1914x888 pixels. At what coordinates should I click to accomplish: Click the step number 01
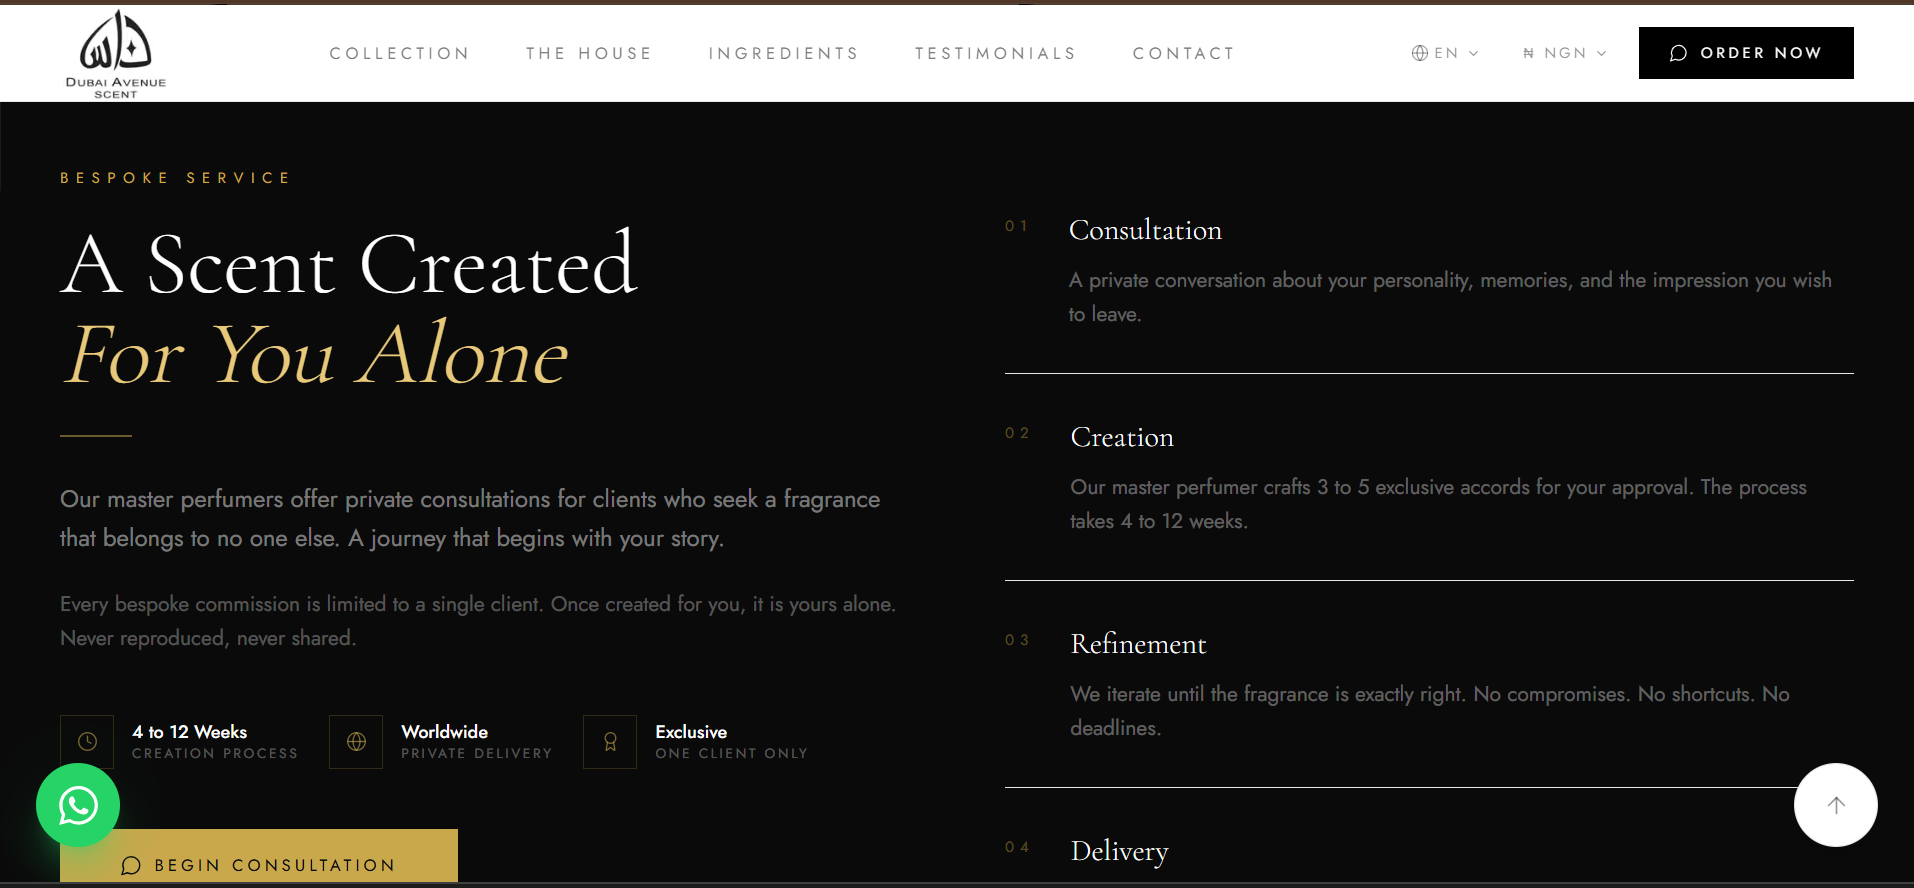click(1016, 226)
